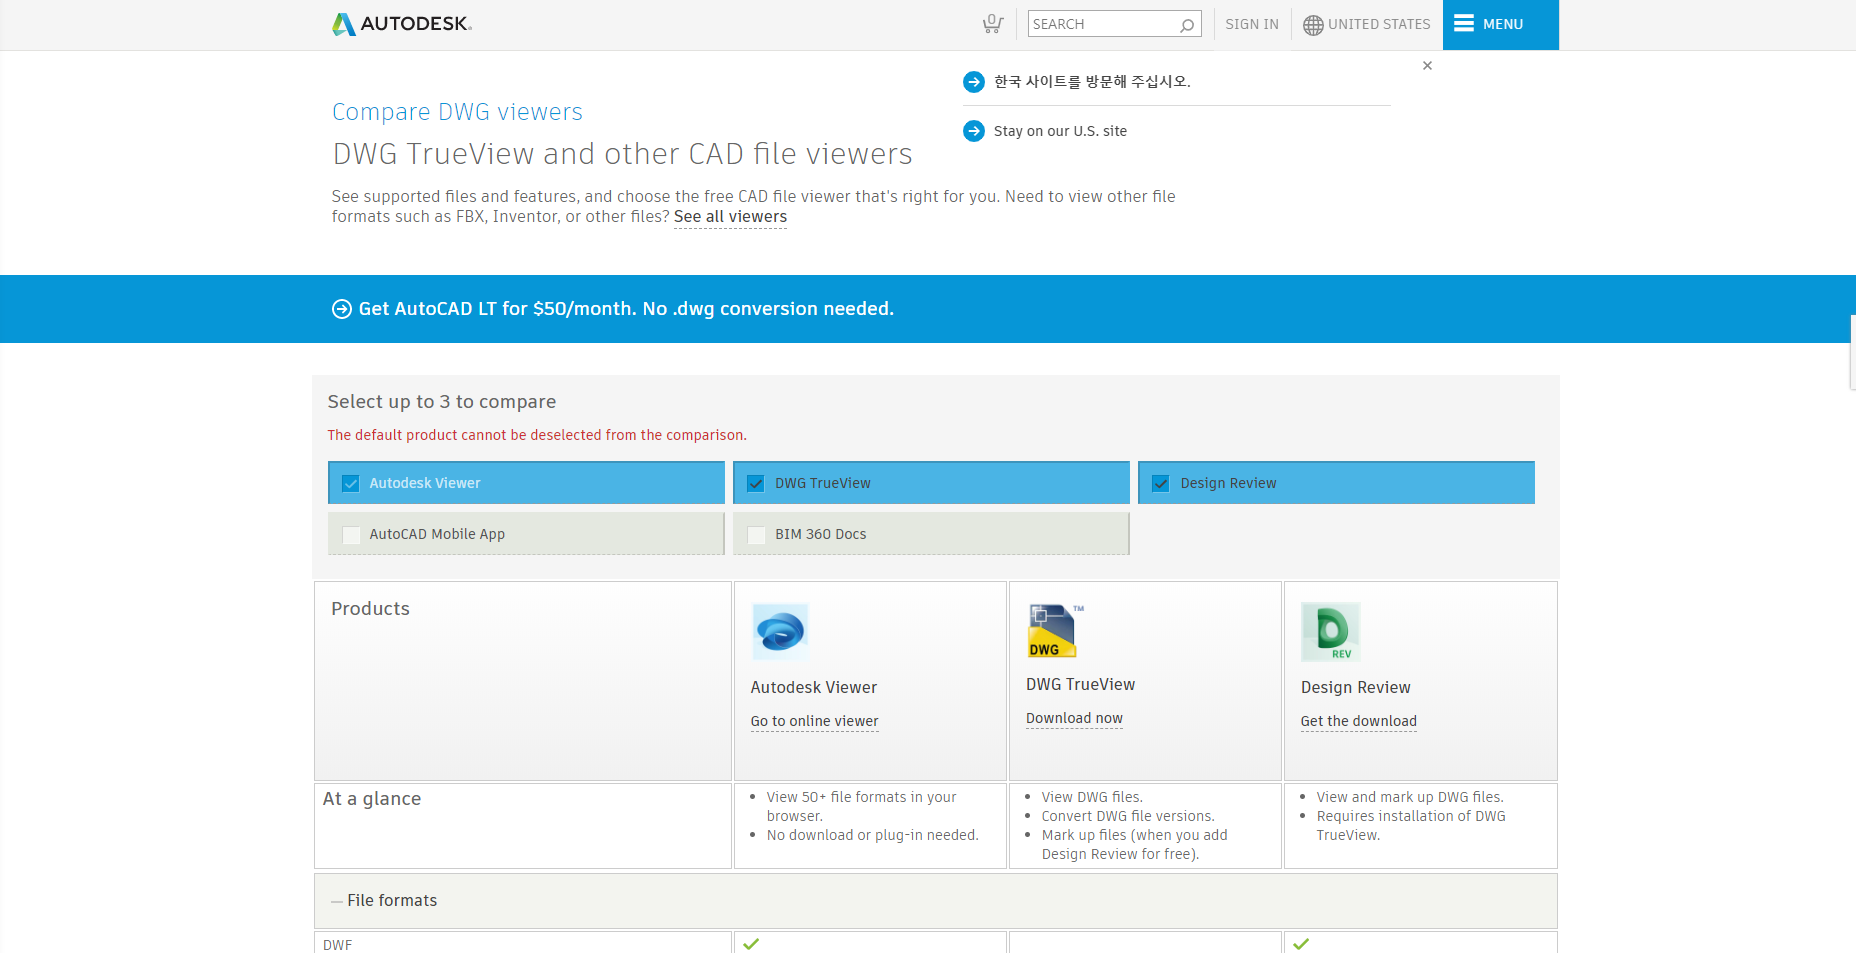Open the shopping cart icon
The height and width of the screenshot is (953, 1856).
[x=992, y=24]
